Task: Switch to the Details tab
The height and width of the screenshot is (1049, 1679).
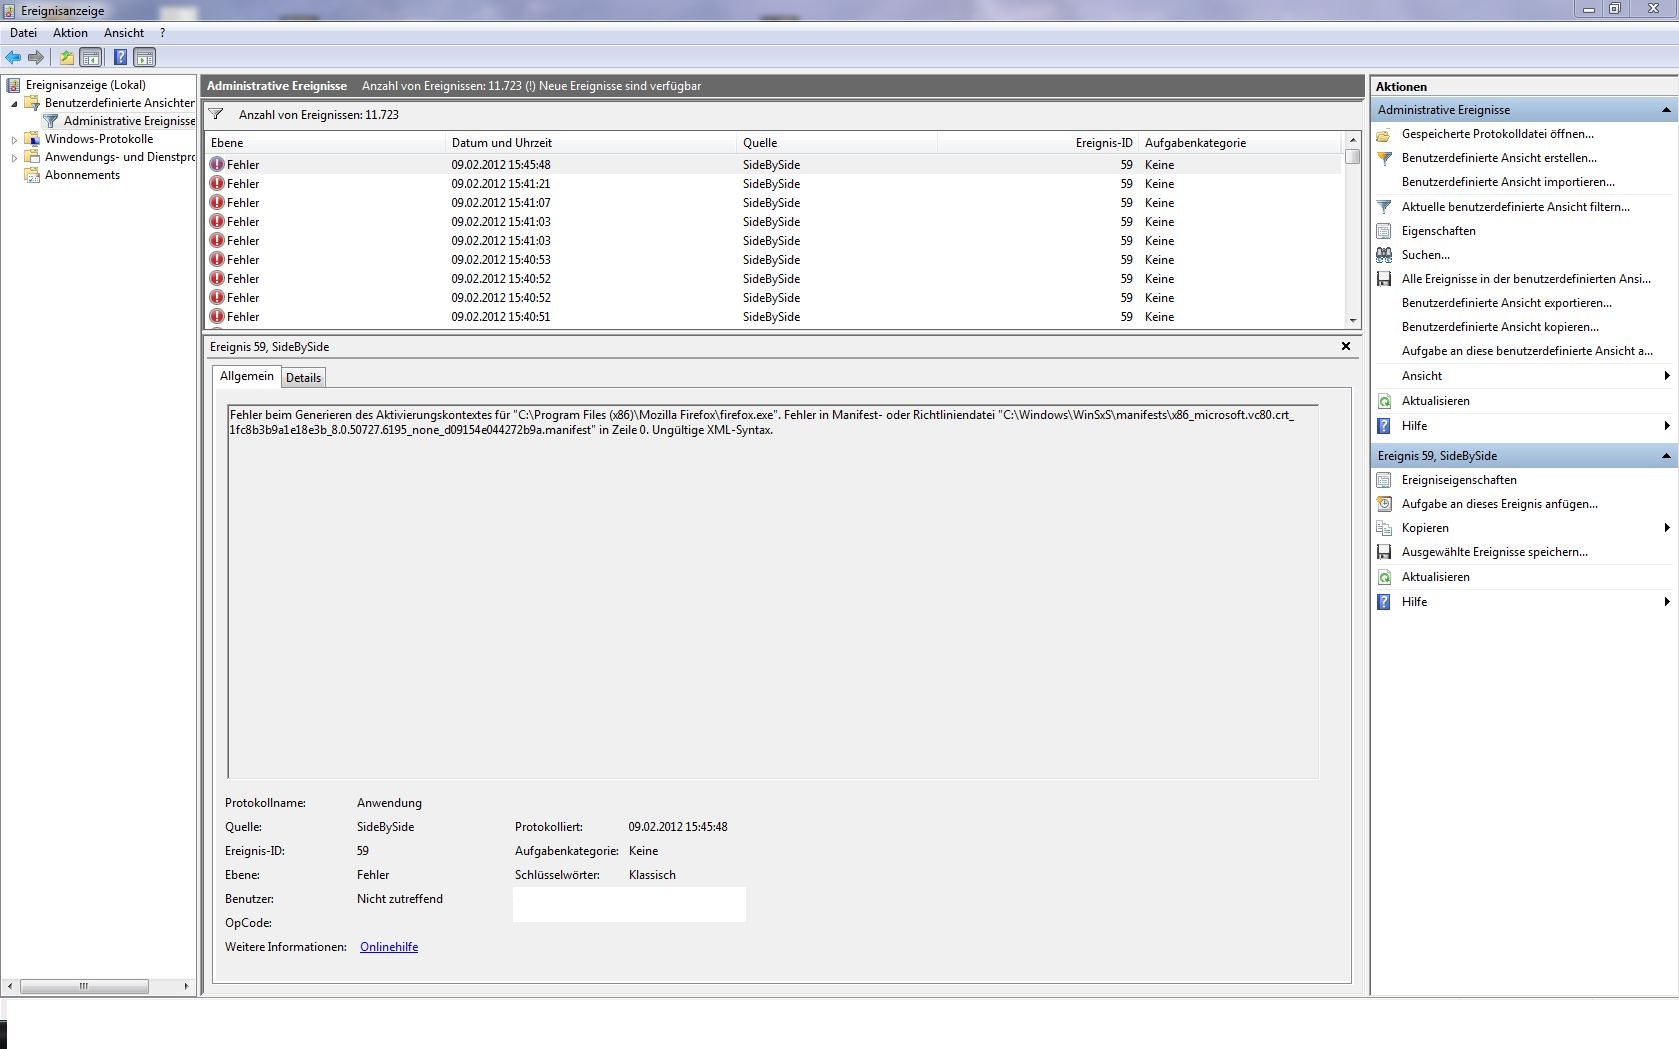Action: point(303,378)
